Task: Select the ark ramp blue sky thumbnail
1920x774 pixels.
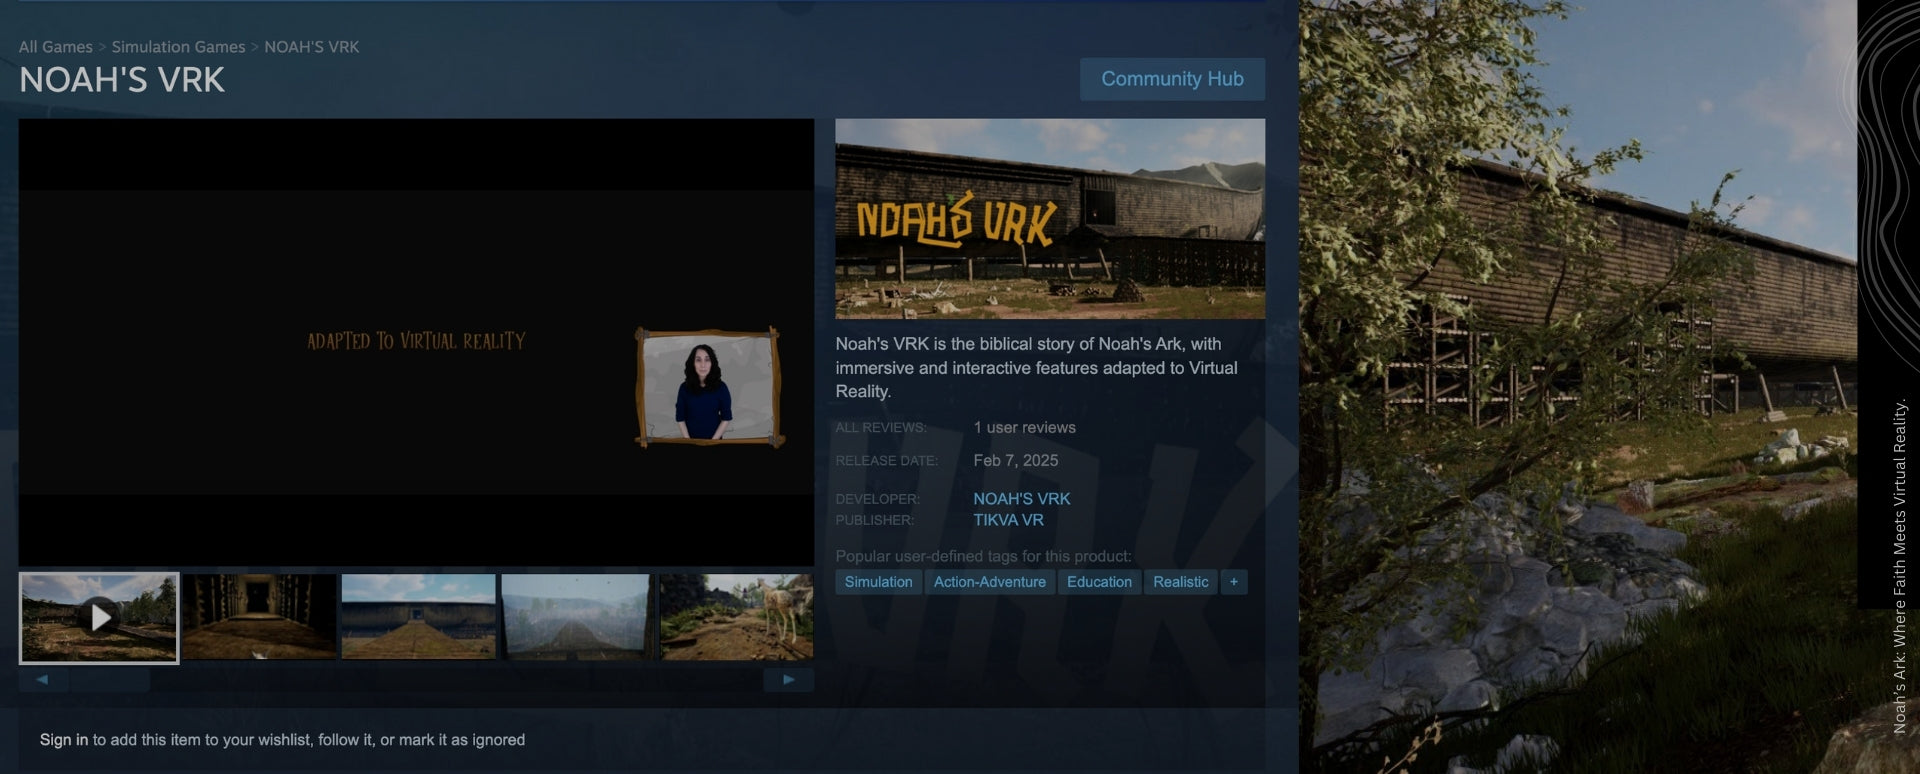Action: [418, 617]
